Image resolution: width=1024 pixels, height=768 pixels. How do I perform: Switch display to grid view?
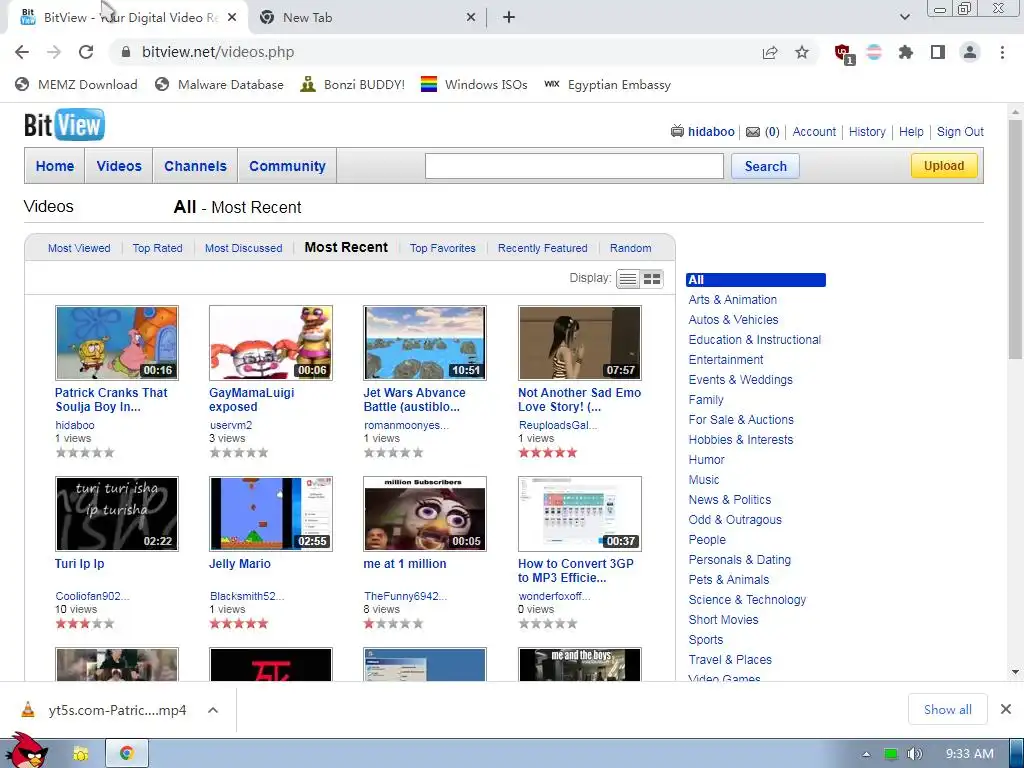[652, 279]
